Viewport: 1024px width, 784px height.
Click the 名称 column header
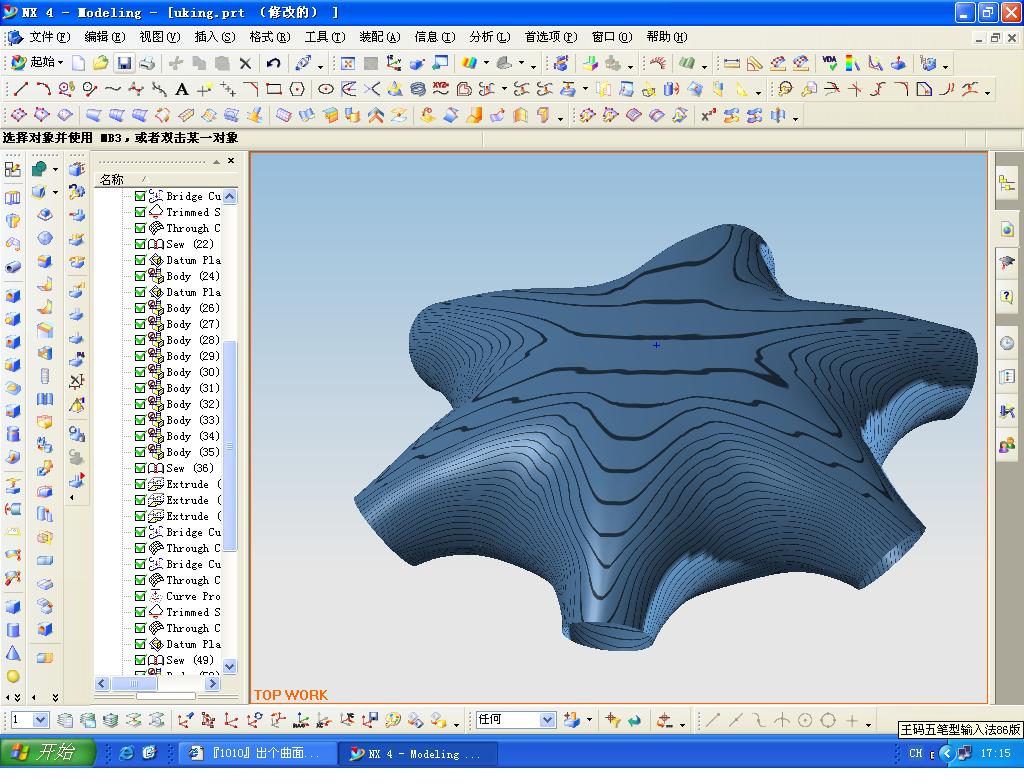tap(112, 179)
